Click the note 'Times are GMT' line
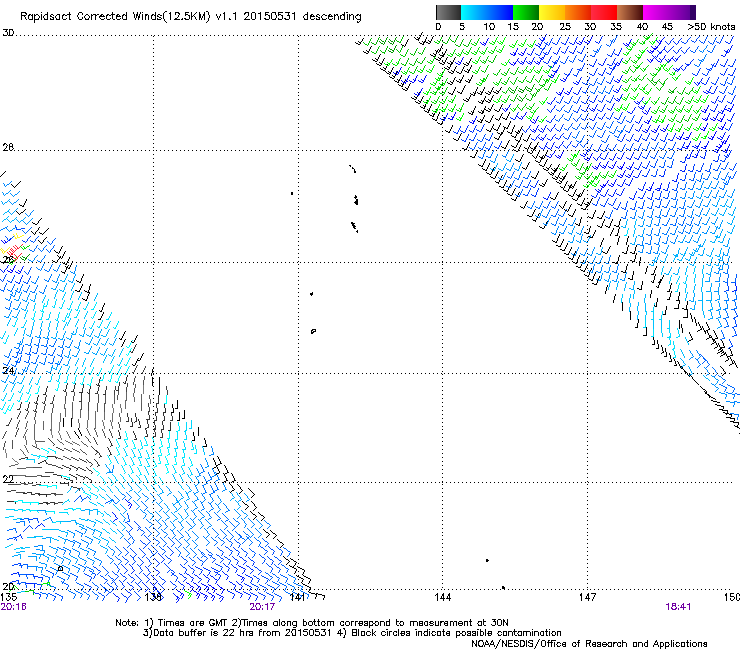 click(x=312, y=623)
